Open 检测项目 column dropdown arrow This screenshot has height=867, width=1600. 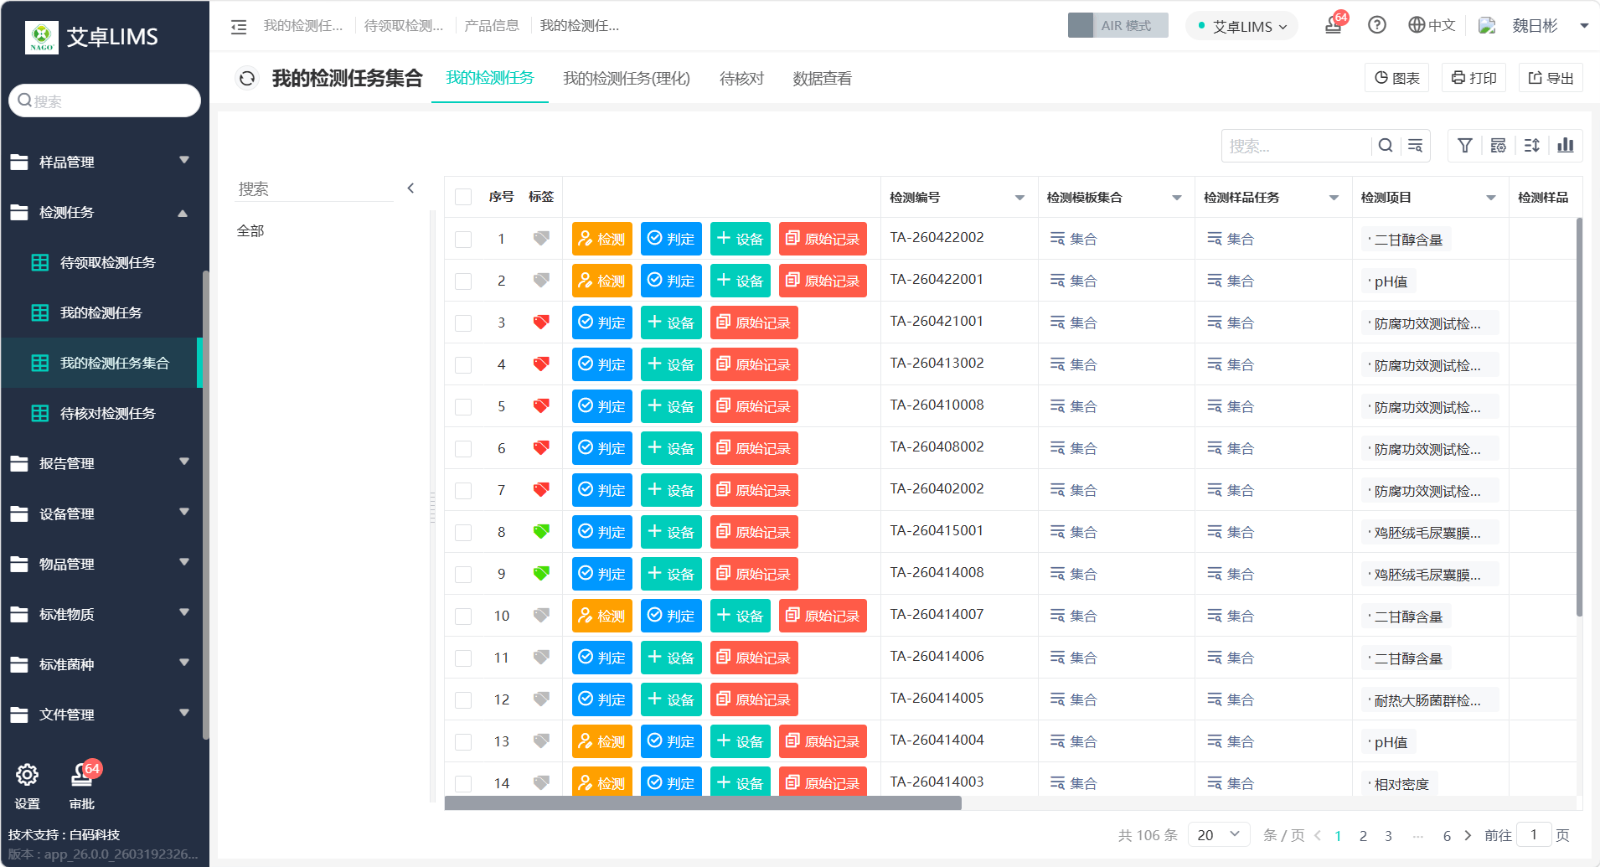[x=1491, y=198]
